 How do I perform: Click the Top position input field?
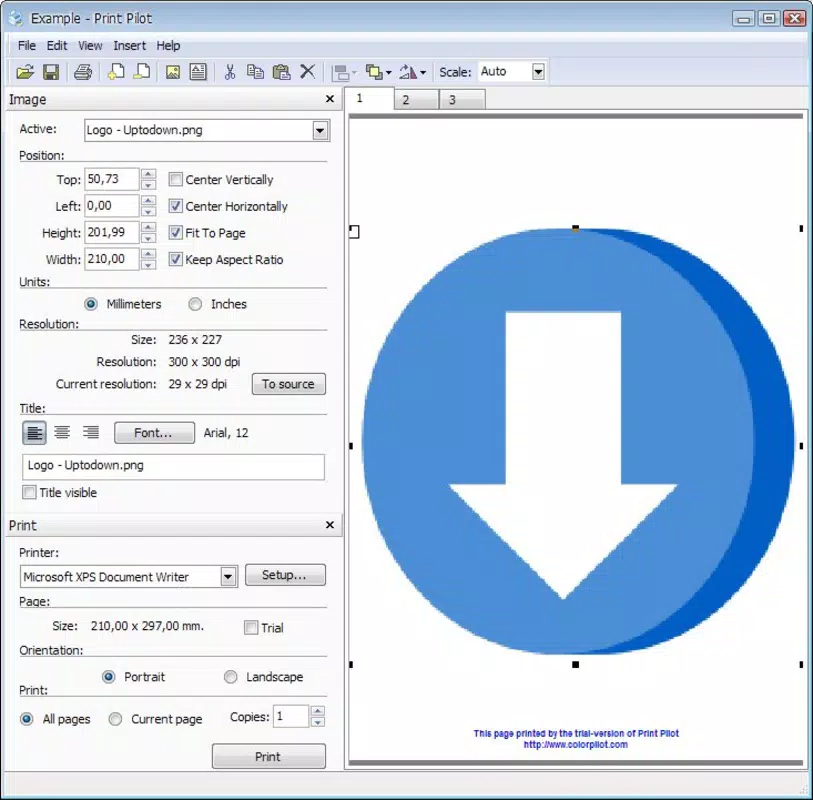pos(111,179)
